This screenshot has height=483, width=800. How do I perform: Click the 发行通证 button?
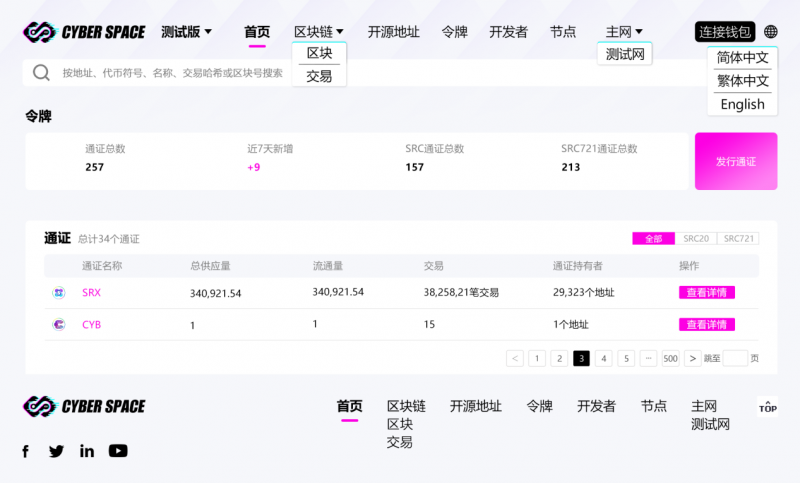click(735, 161)
